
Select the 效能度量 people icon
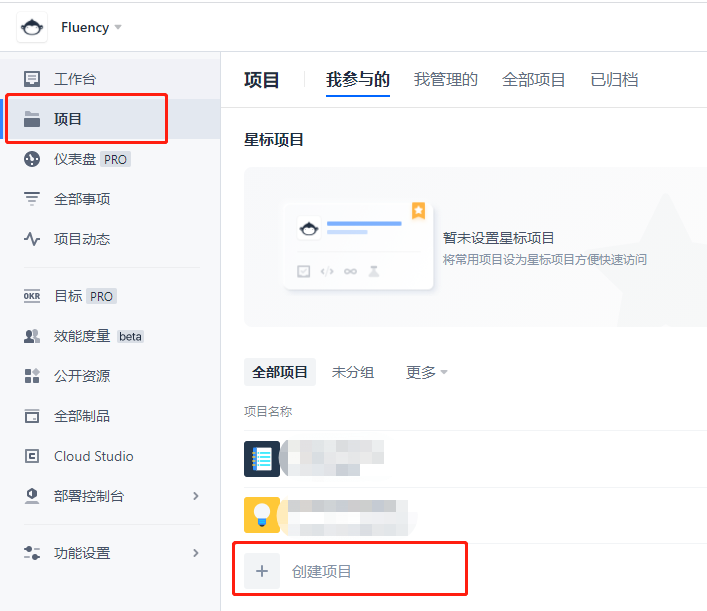pyautogui.click(x=32, y=336)
